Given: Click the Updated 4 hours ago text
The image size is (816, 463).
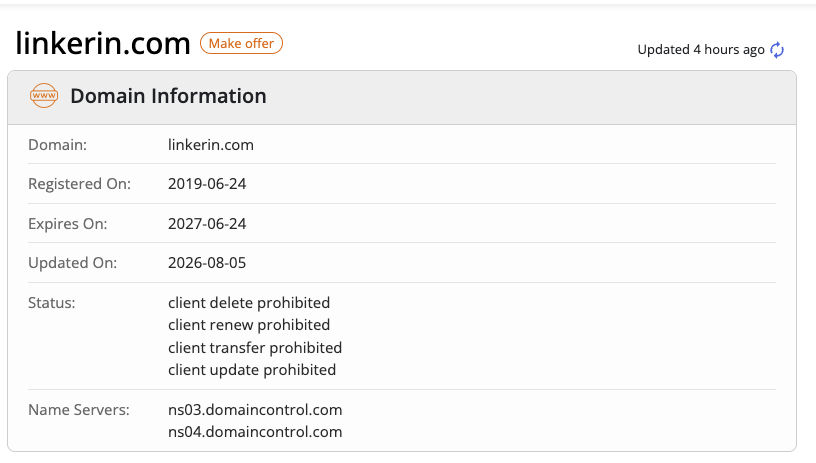Looking at the screenshot, I should click(x=701, y=49).
